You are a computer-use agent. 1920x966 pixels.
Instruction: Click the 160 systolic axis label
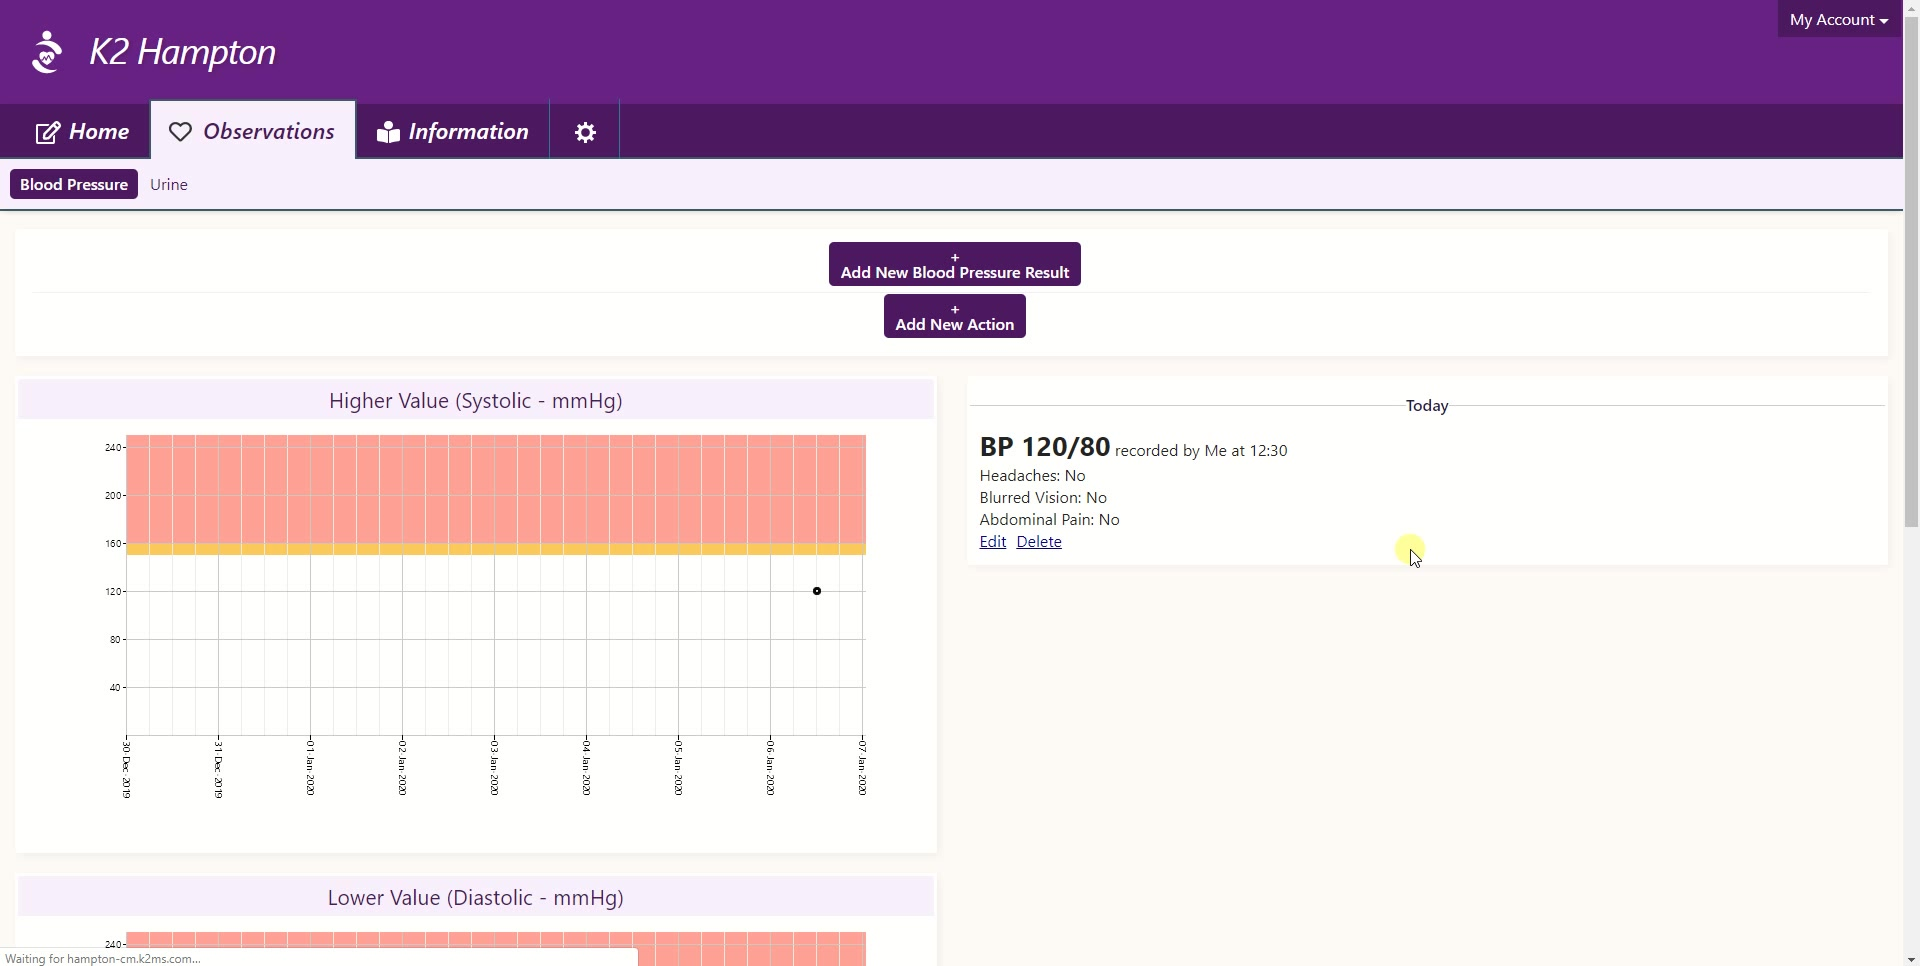113,544
